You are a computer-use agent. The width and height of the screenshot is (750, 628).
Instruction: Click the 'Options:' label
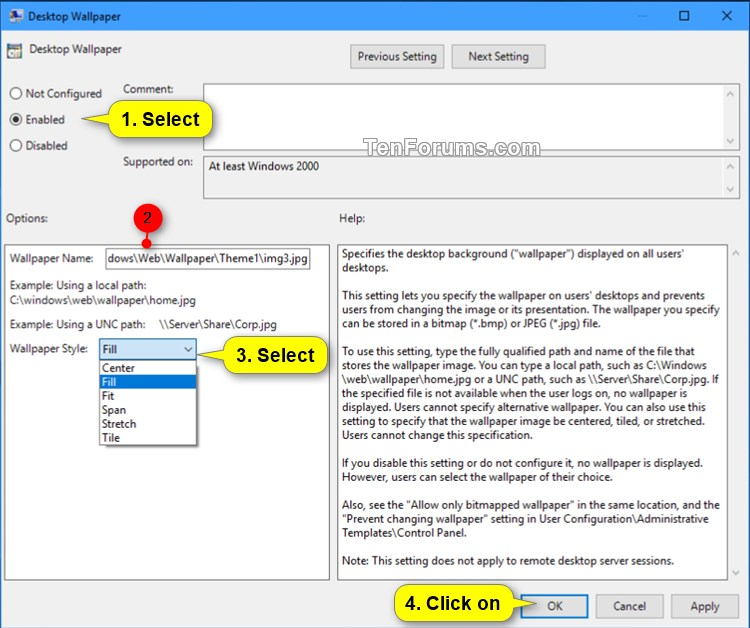[27, 218]
